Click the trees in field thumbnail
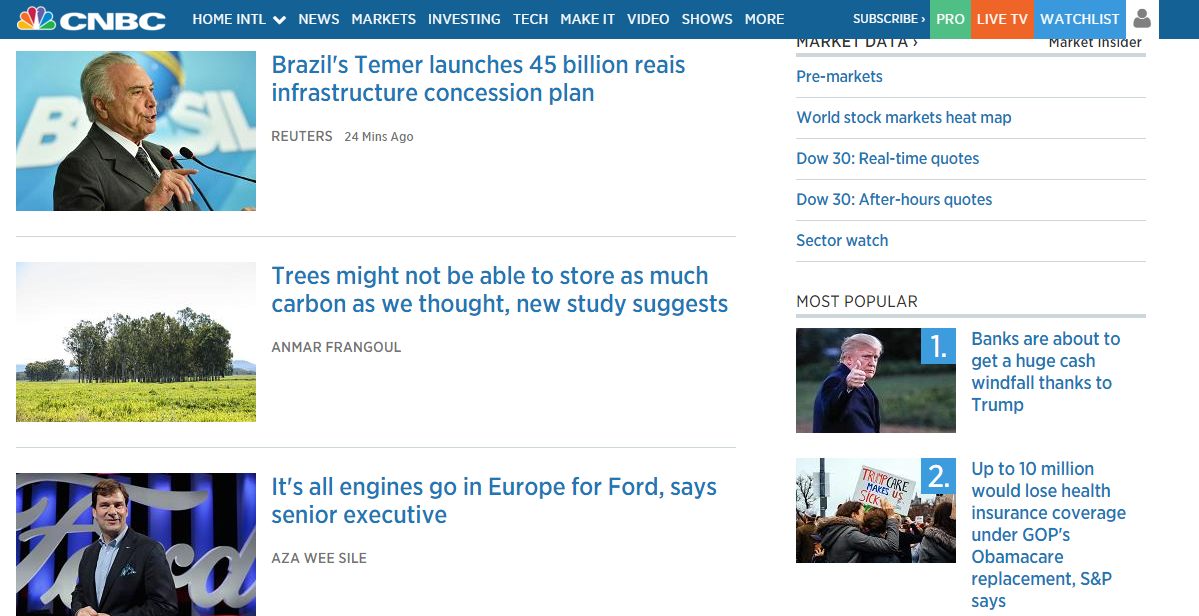 (136, 342)
